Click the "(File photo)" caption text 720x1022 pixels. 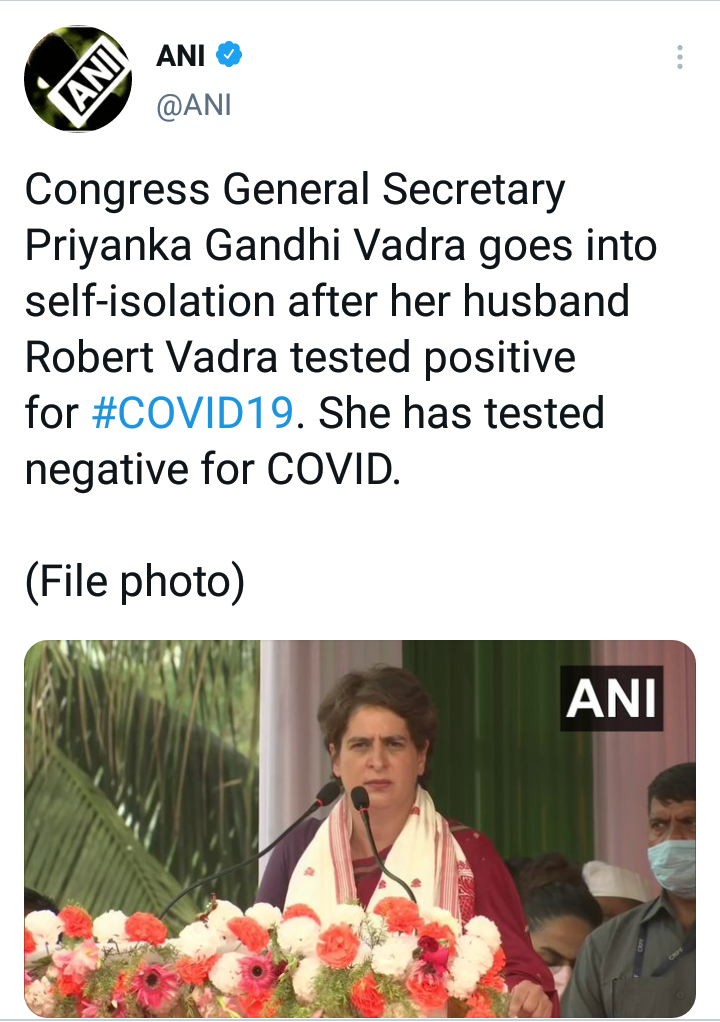point(135,583)
